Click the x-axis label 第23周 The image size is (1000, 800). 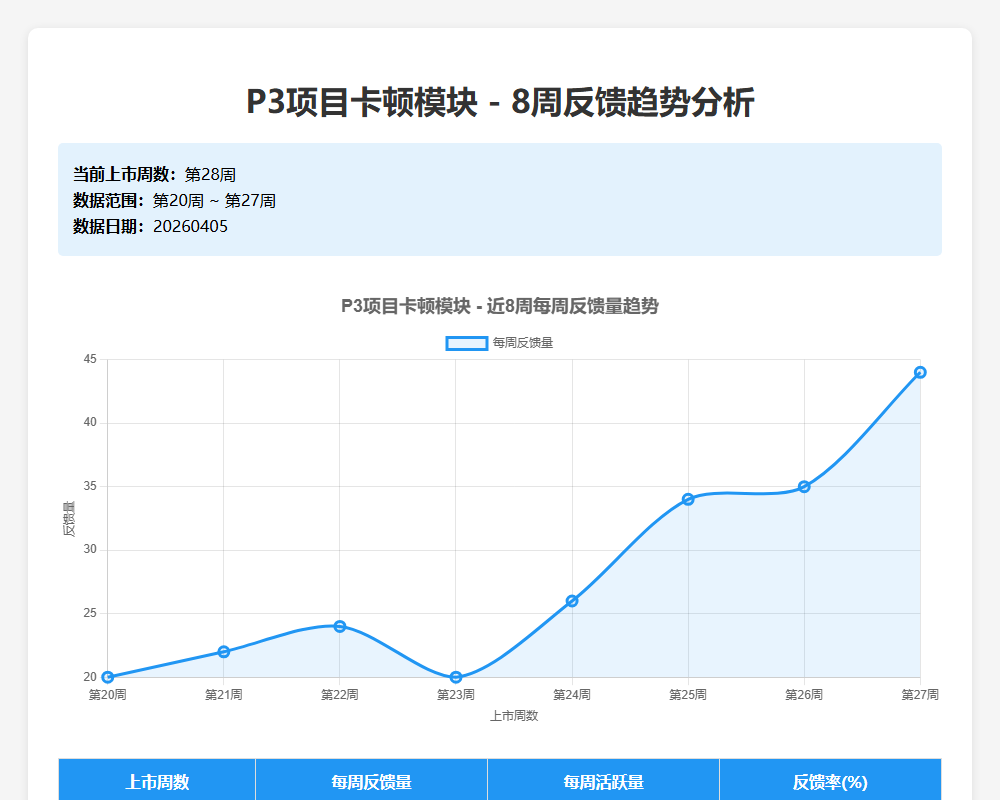point(456,695)
